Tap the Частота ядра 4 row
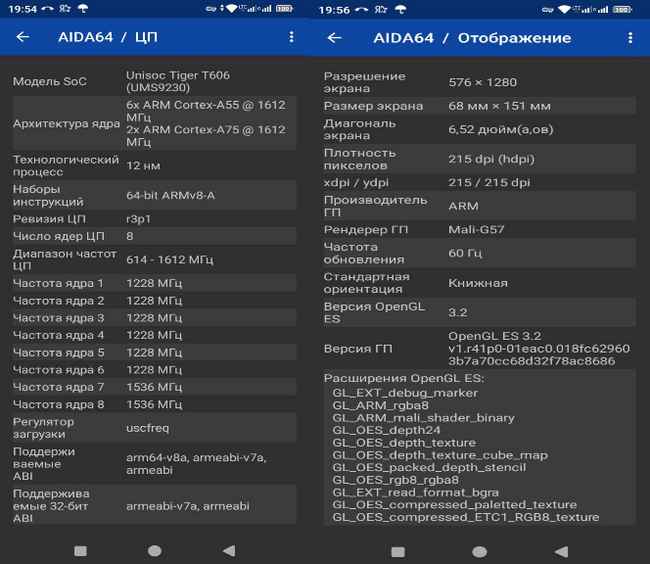The image size is (650, 564). [155, 335]
